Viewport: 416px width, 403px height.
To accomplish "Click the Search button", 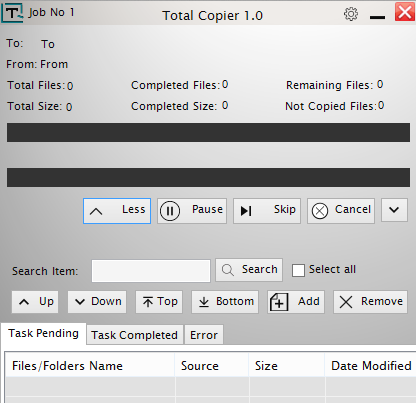I will pos(249,270).
